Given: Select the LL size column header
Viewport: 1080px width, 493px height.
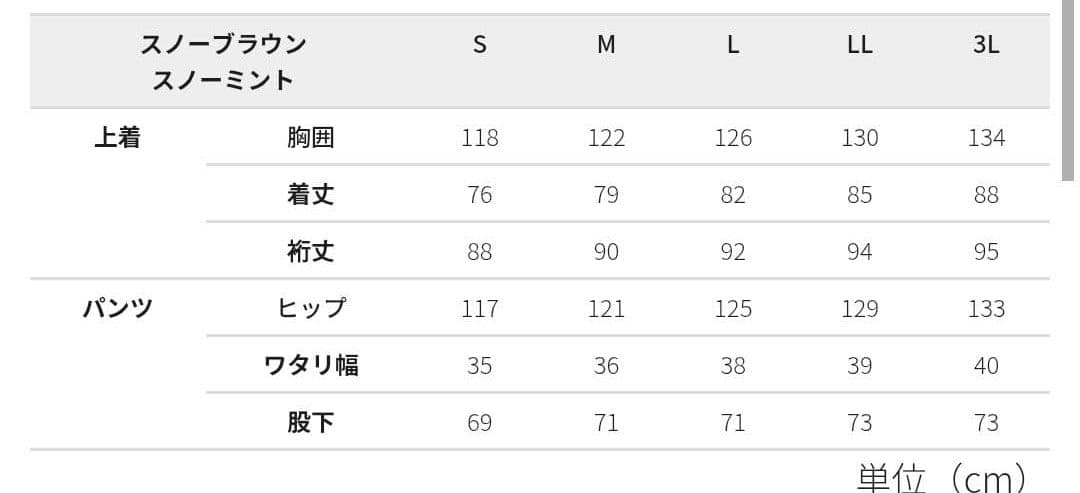Looking at the screenshot, I should coord(859,45).
